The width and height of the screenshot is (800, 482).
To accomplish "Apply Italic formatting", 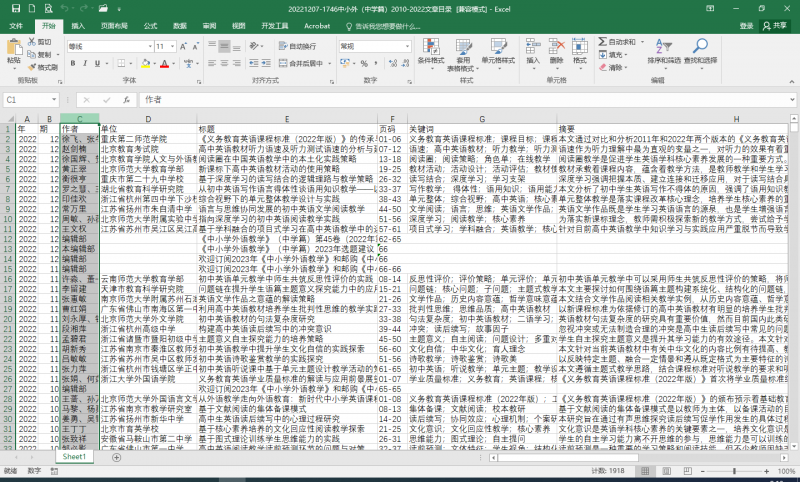I will pos(85,63).
